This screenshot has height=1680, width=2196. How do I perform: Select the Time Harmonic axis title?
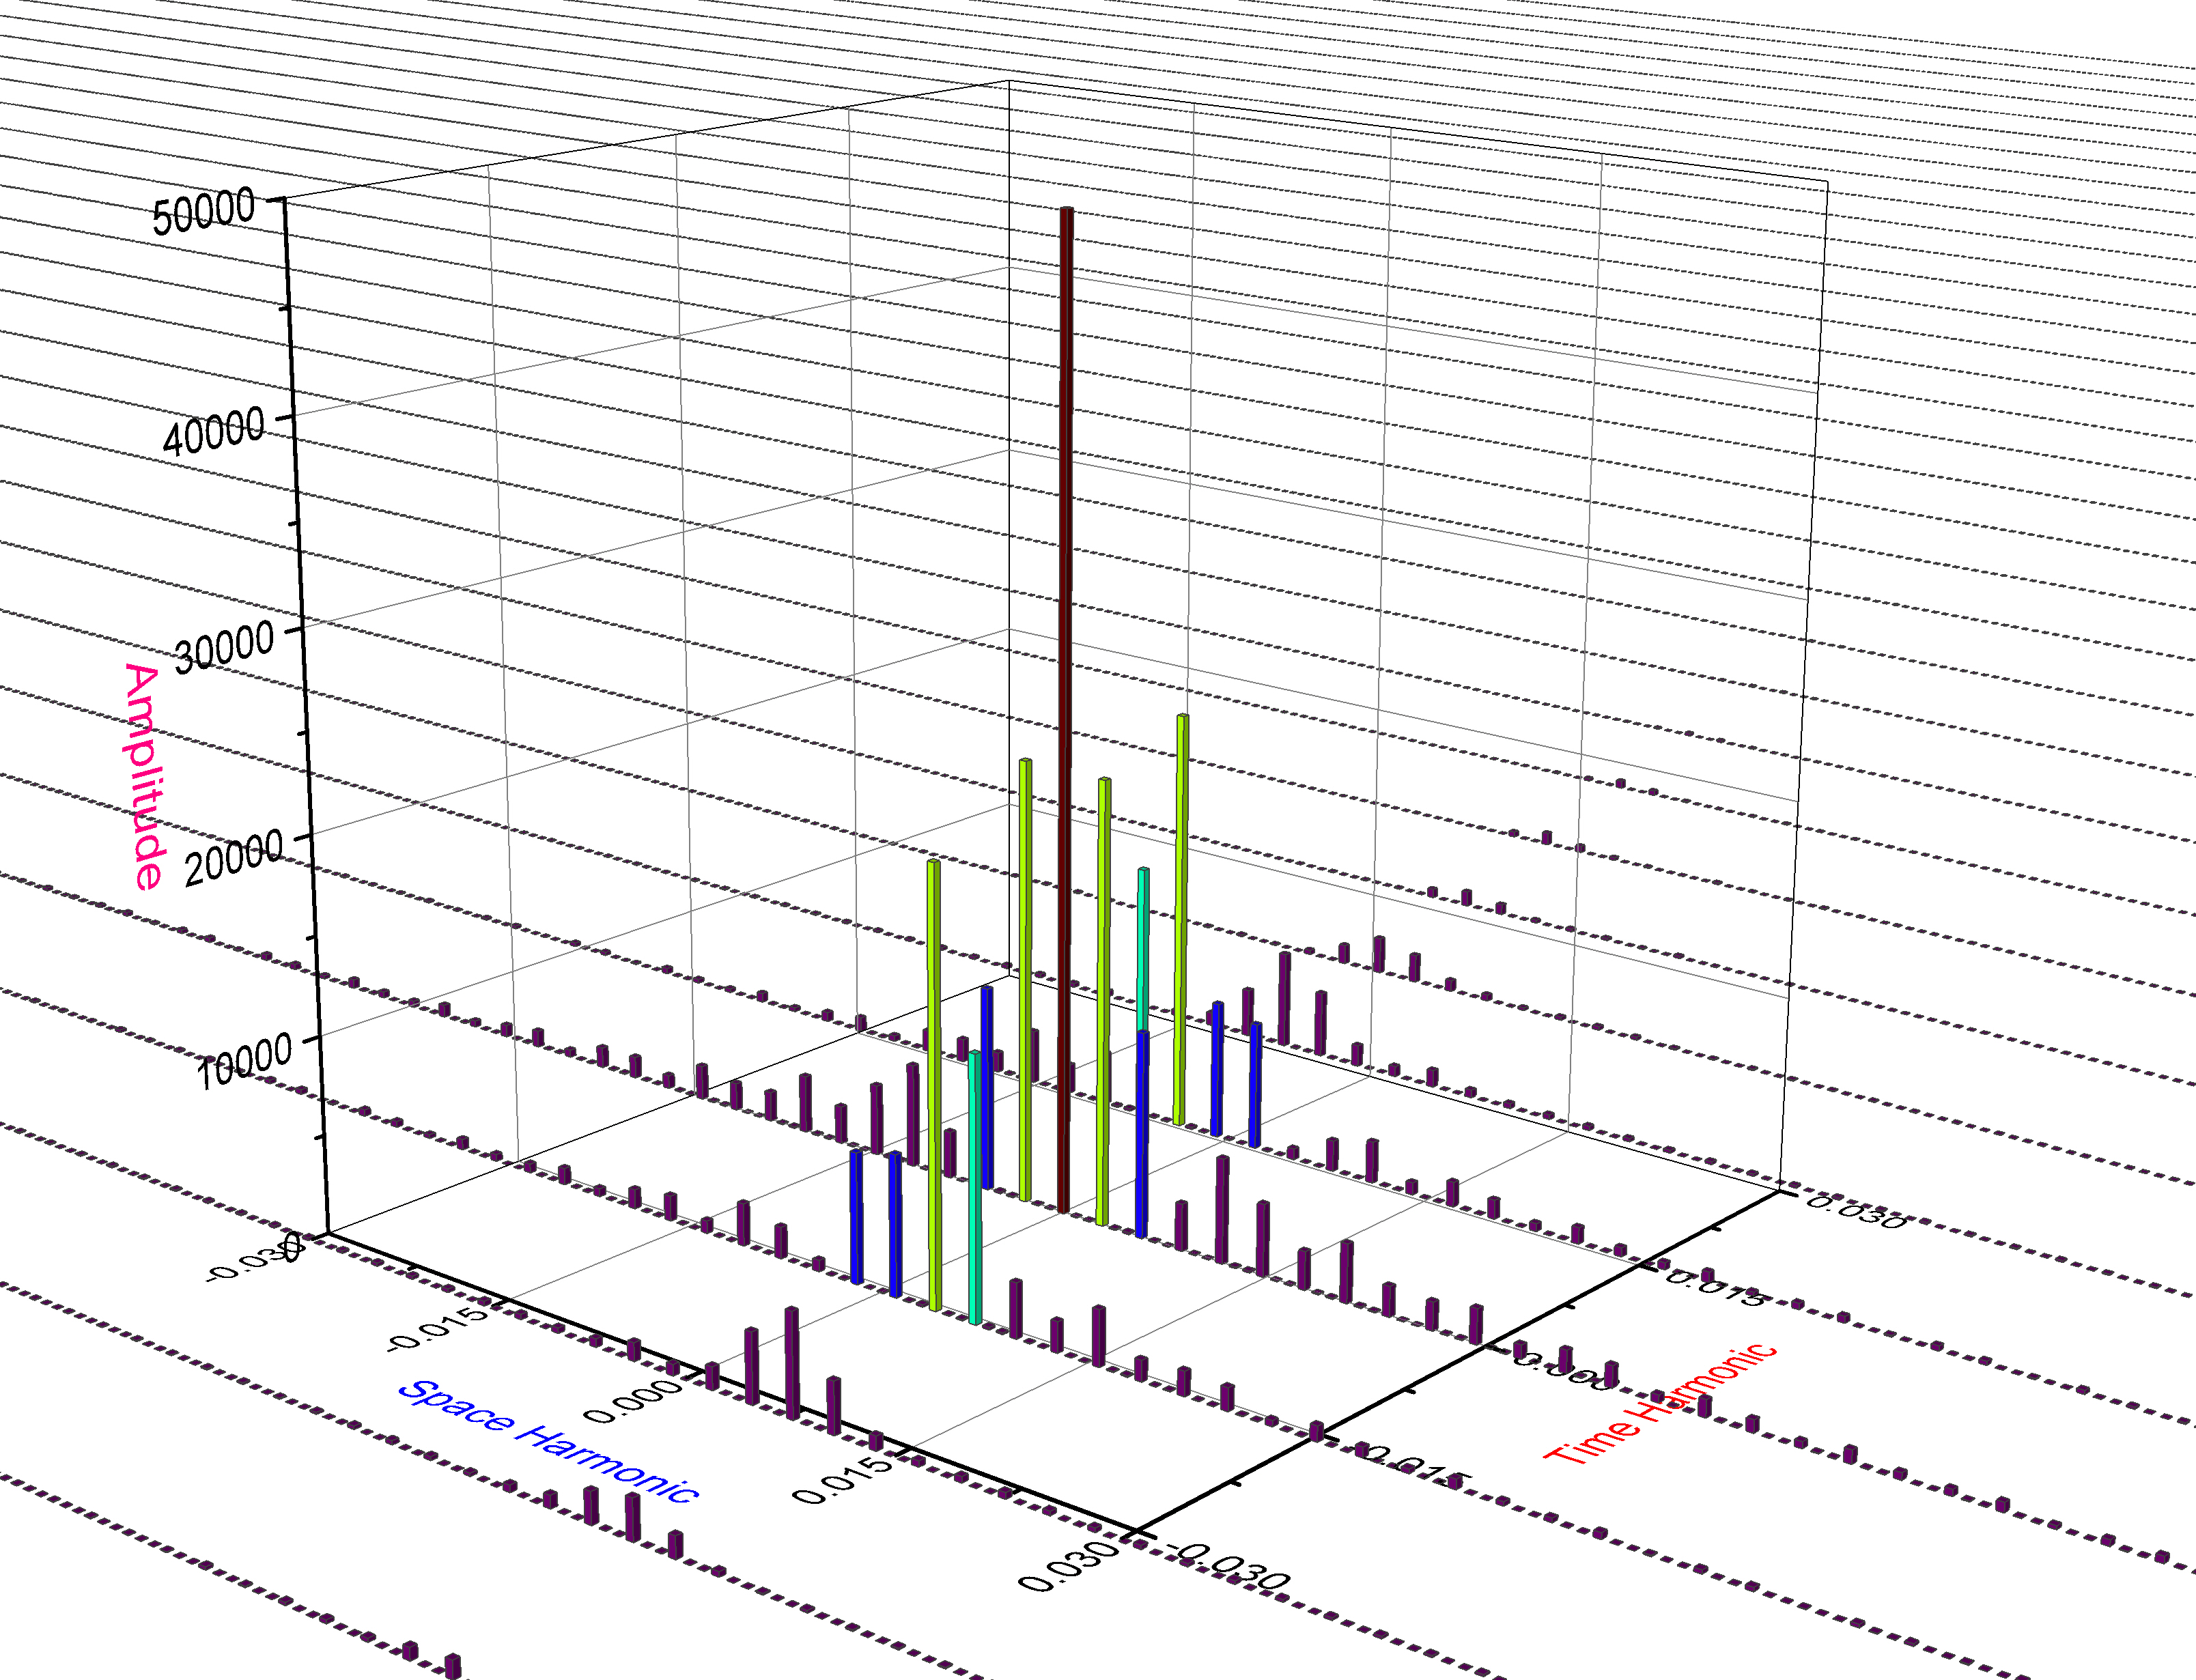click(x=1661, y=1404)
